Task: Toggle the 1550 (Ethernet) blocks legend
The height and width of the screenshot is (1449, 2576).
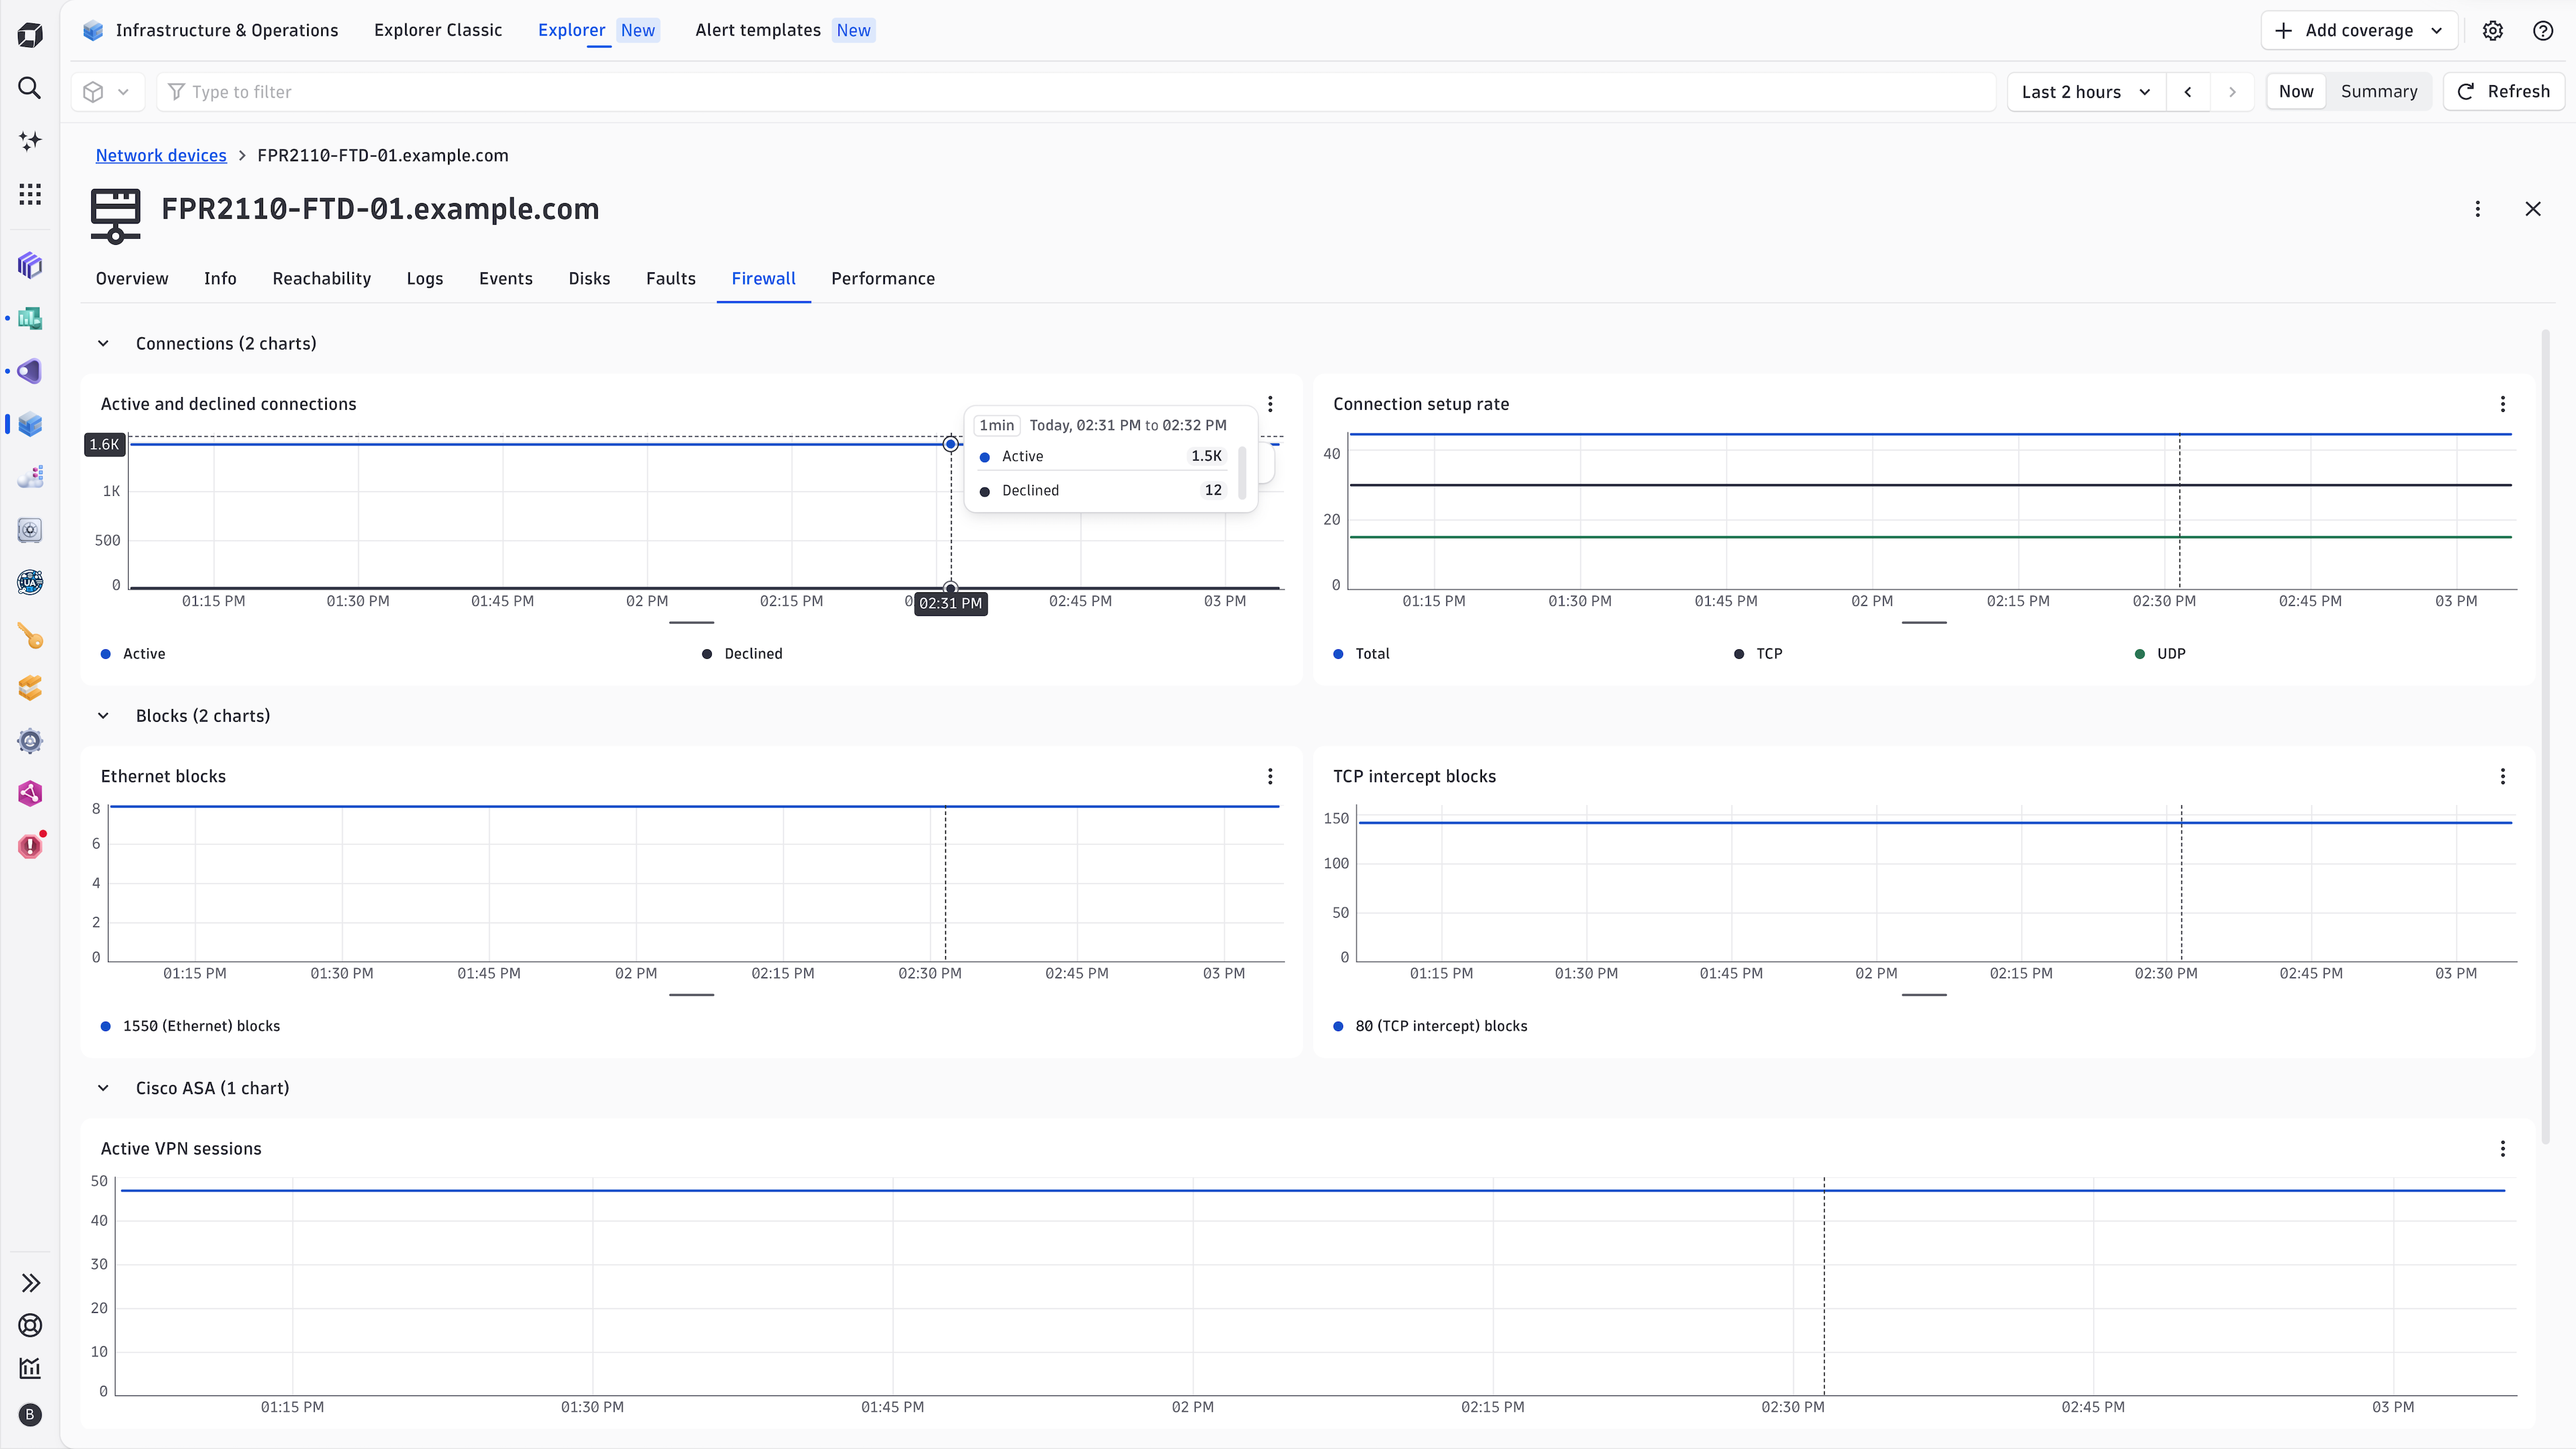Action: tap(190, 1026)
